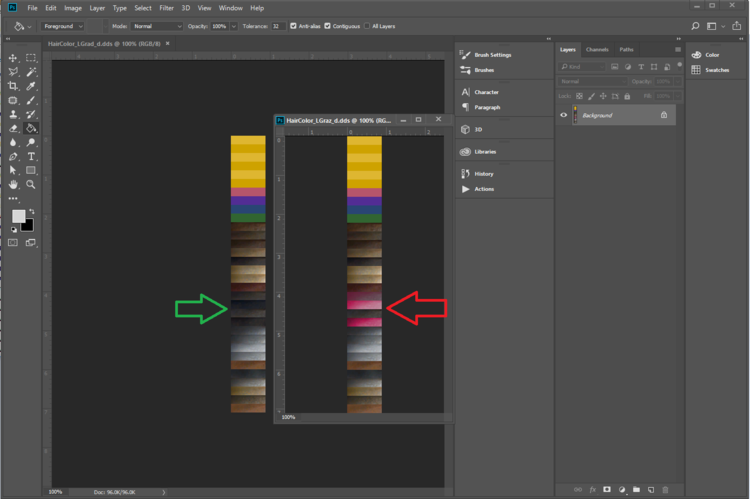750x499 pixels.
Task: Add a layer mask
Action: click(607, 489)
